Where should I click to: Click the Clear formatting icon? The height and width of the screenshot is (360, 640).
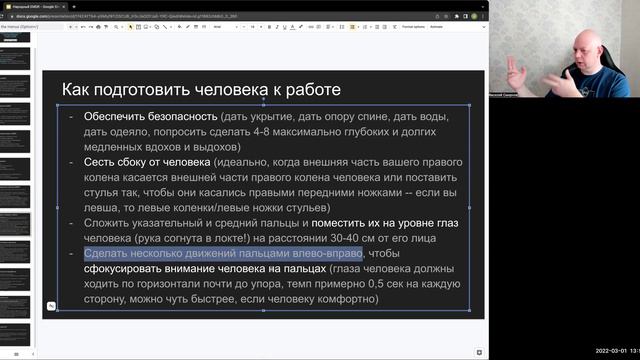[x=395, y=27]
